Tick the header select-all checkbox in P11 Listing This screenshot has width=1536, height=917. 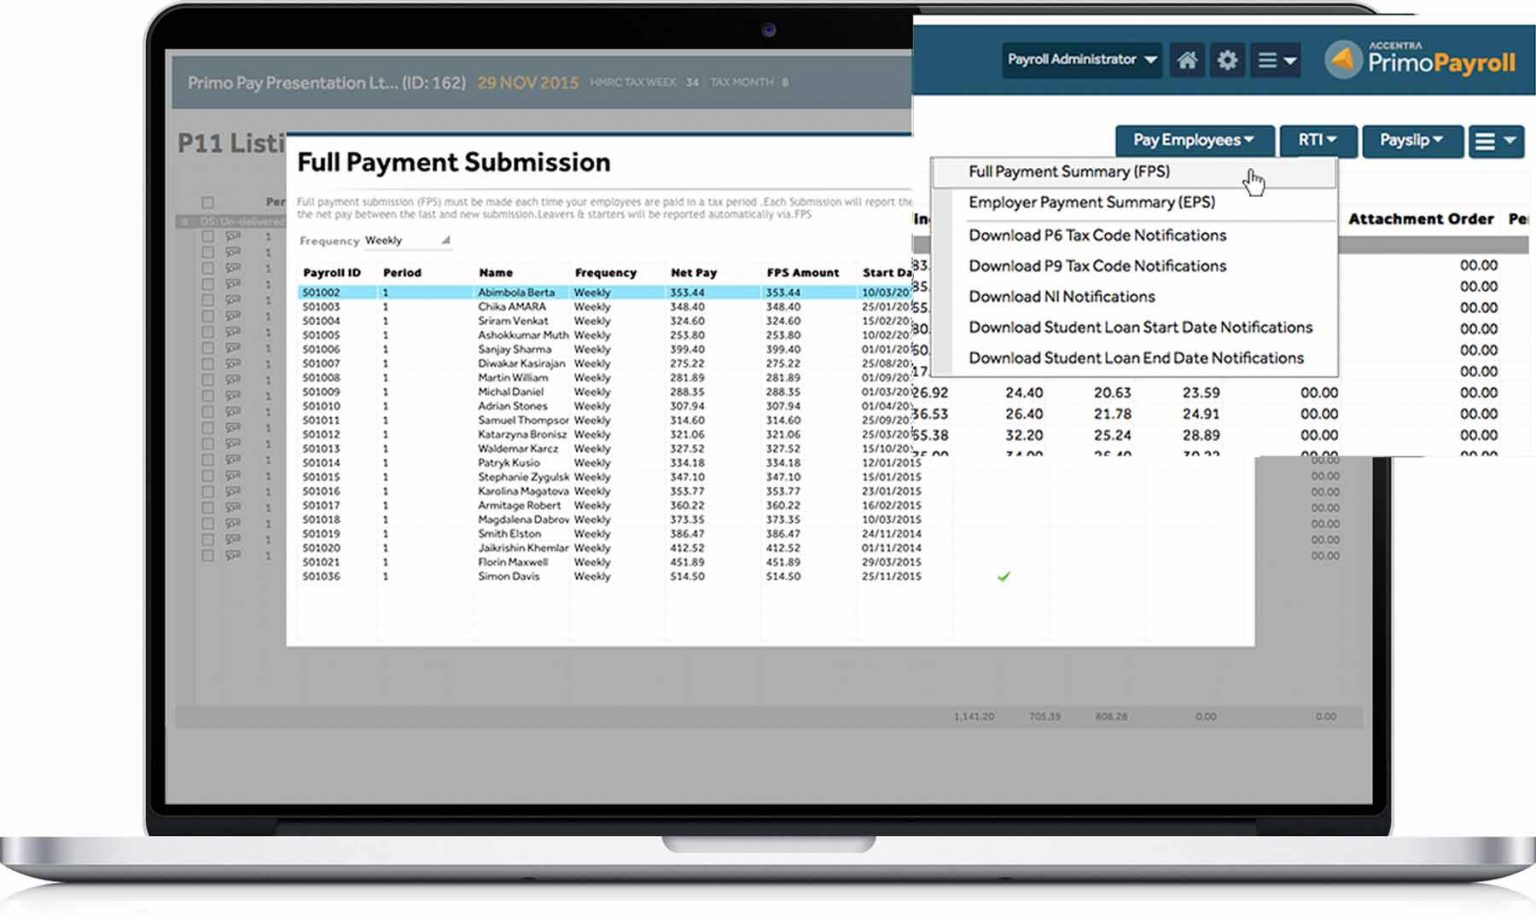point(208,202)
